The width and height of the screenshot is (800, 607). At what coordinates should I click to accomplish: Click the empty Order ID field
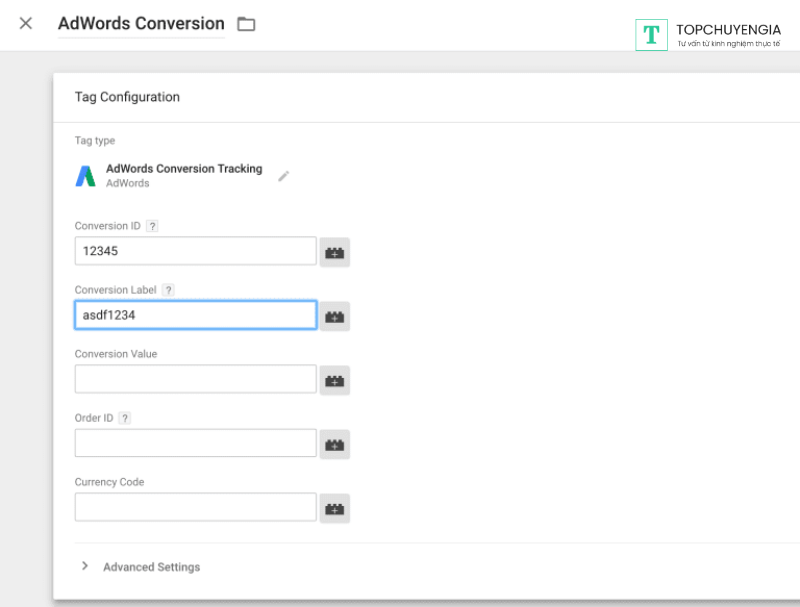click(195, 443)
